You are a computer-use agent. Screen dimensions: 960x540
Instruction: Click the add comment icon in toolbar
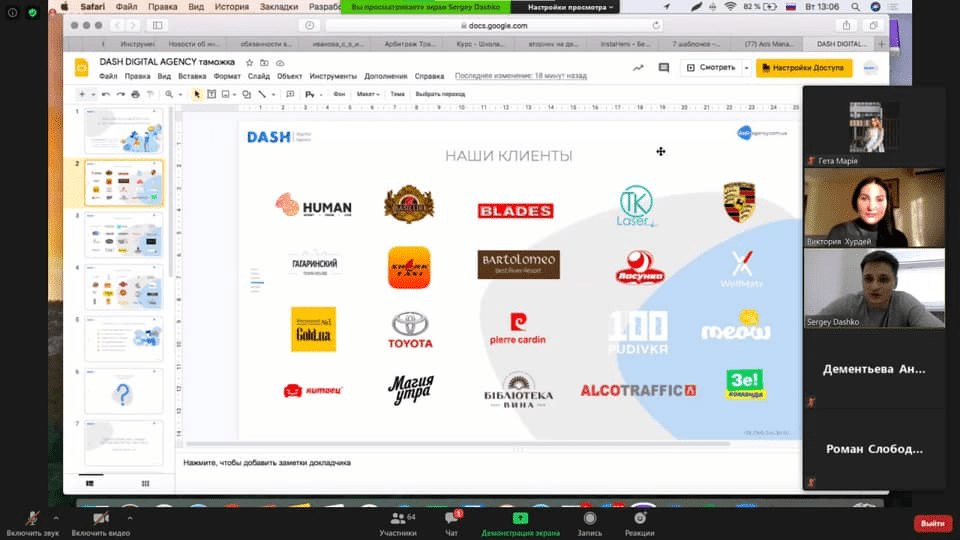290,94
